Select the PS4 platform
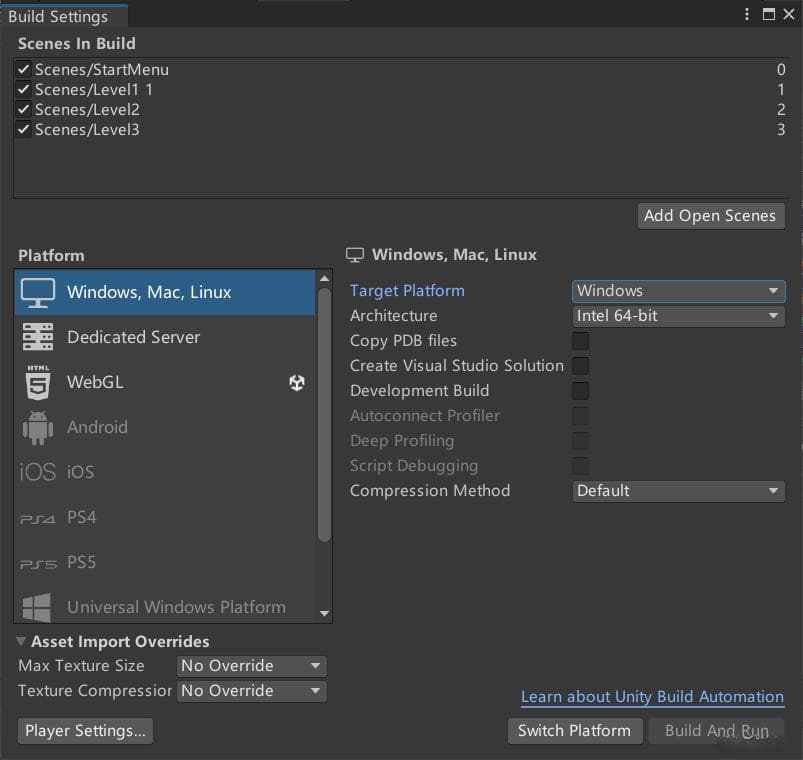This screenshot has width=803, height=760. point(165,517)
